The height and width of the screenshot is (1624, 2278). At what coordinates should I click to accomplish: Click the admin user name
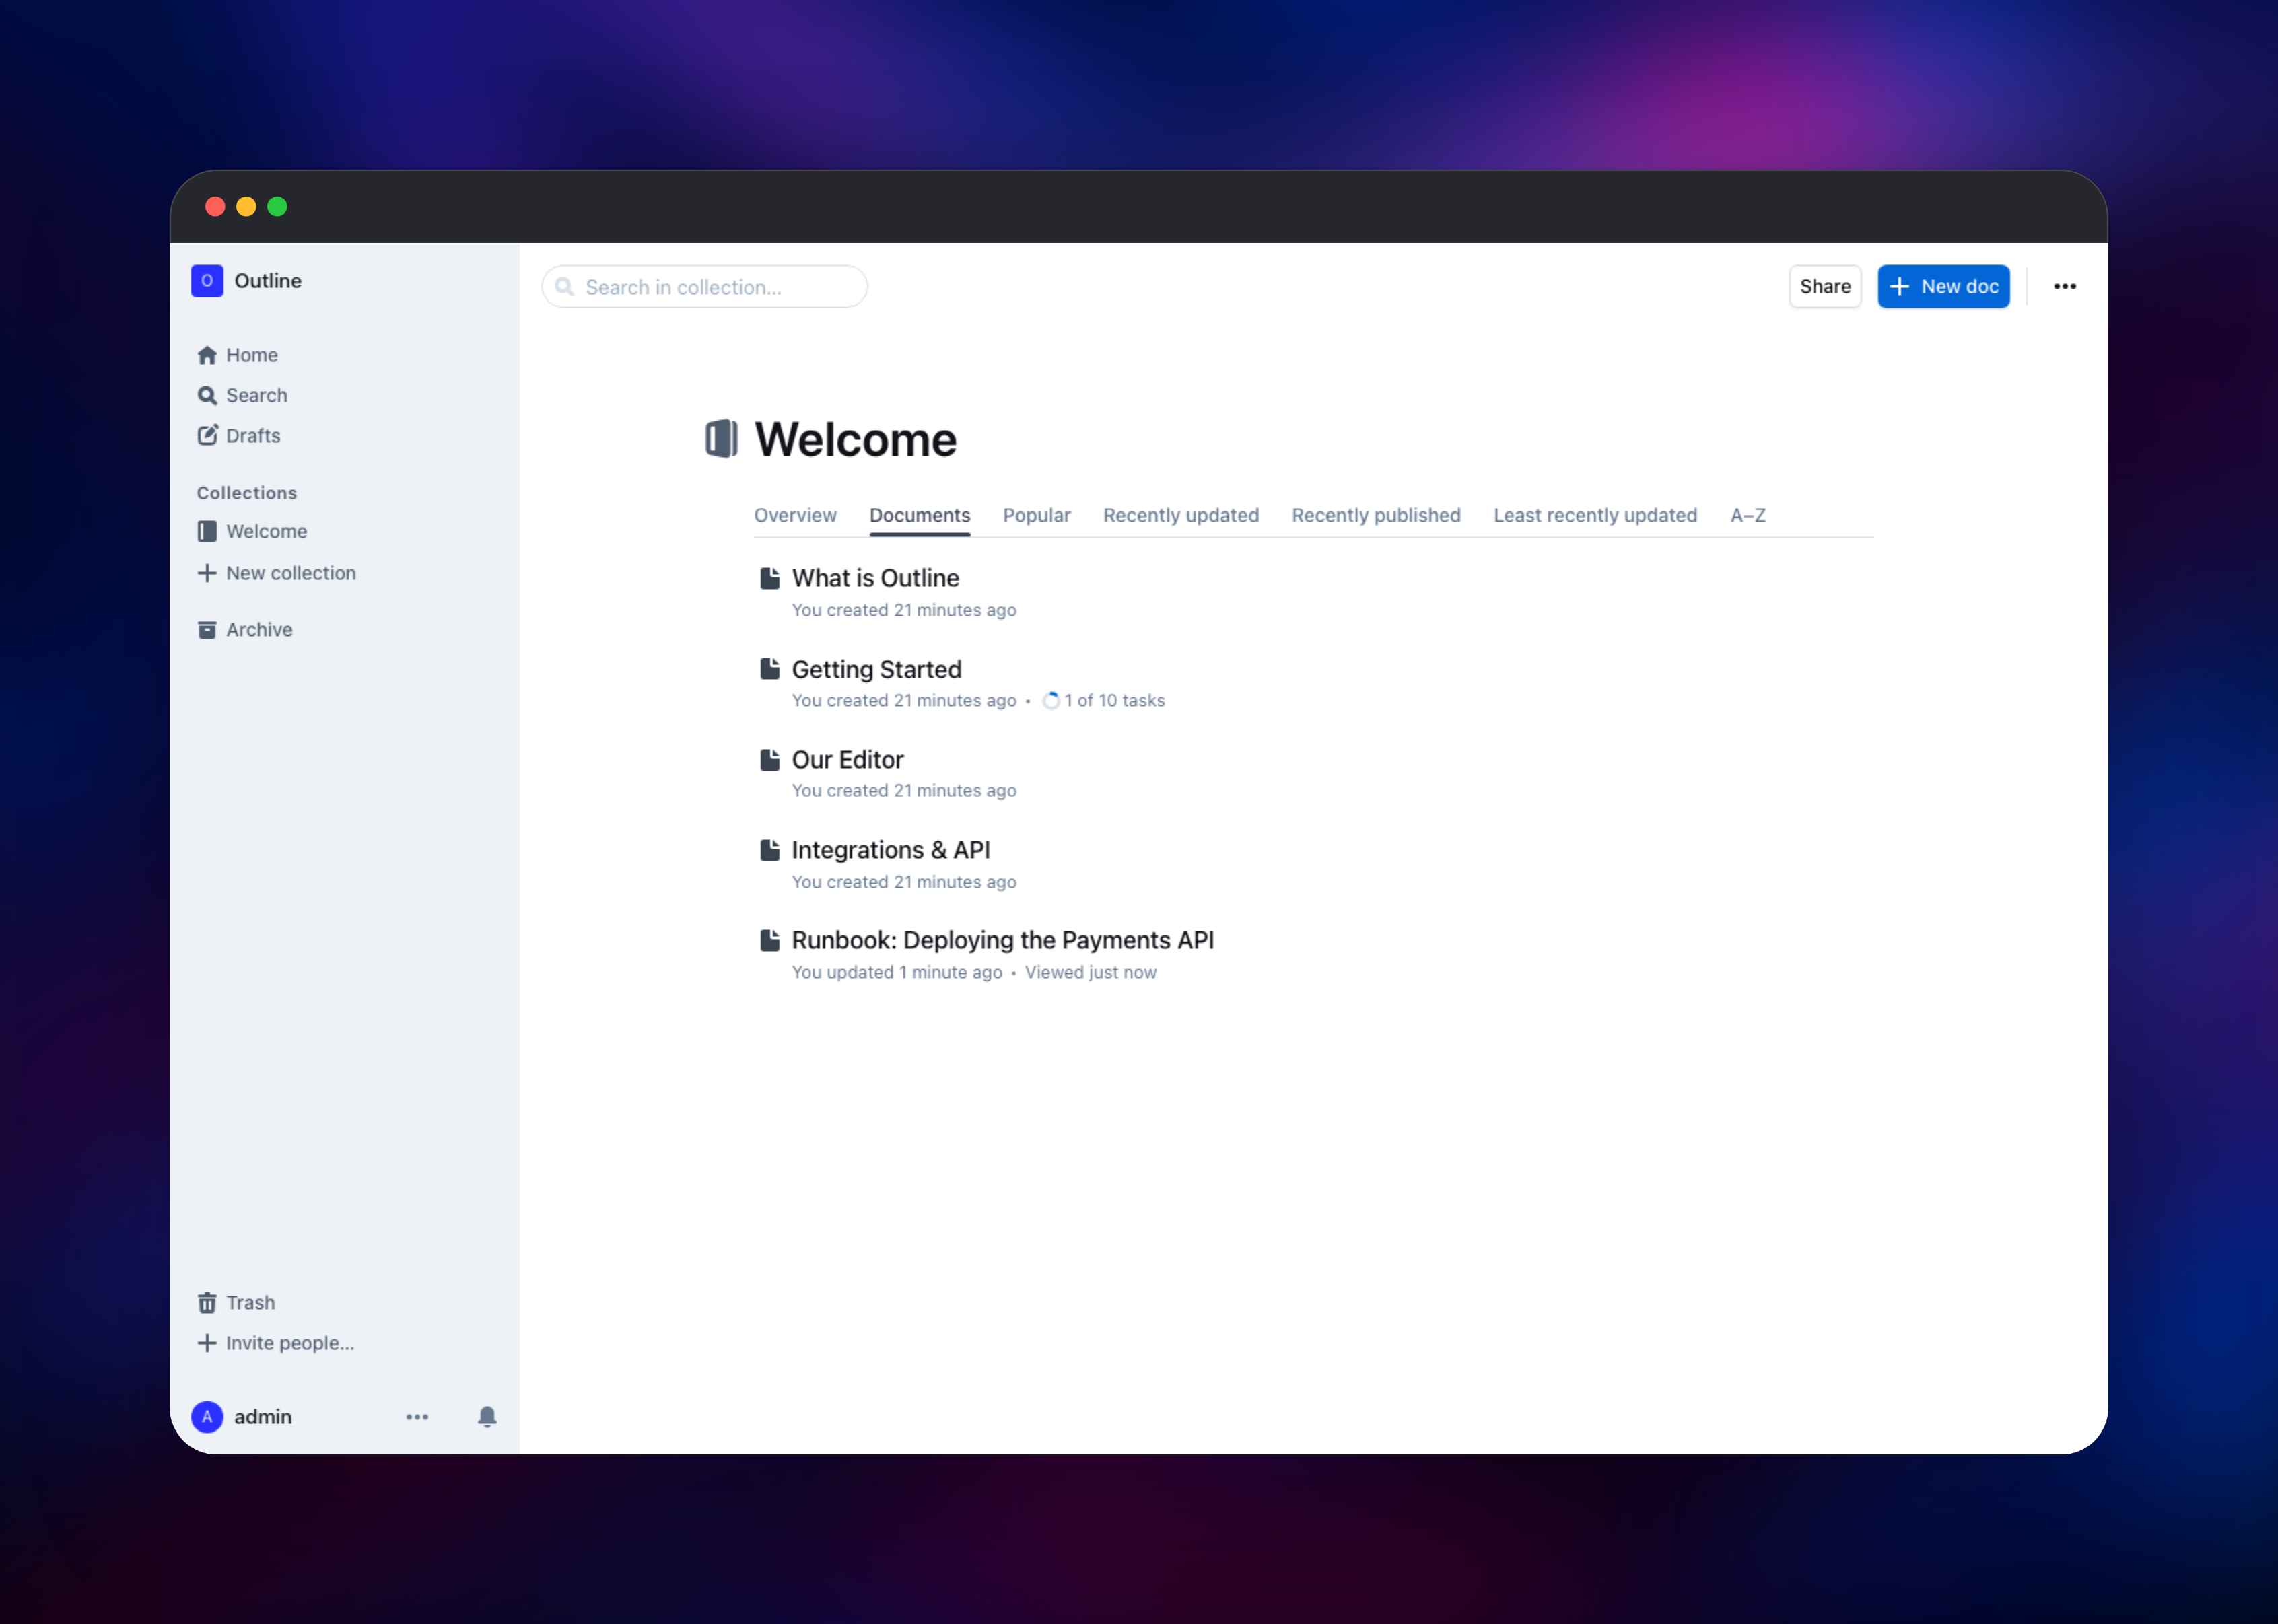263,1416
